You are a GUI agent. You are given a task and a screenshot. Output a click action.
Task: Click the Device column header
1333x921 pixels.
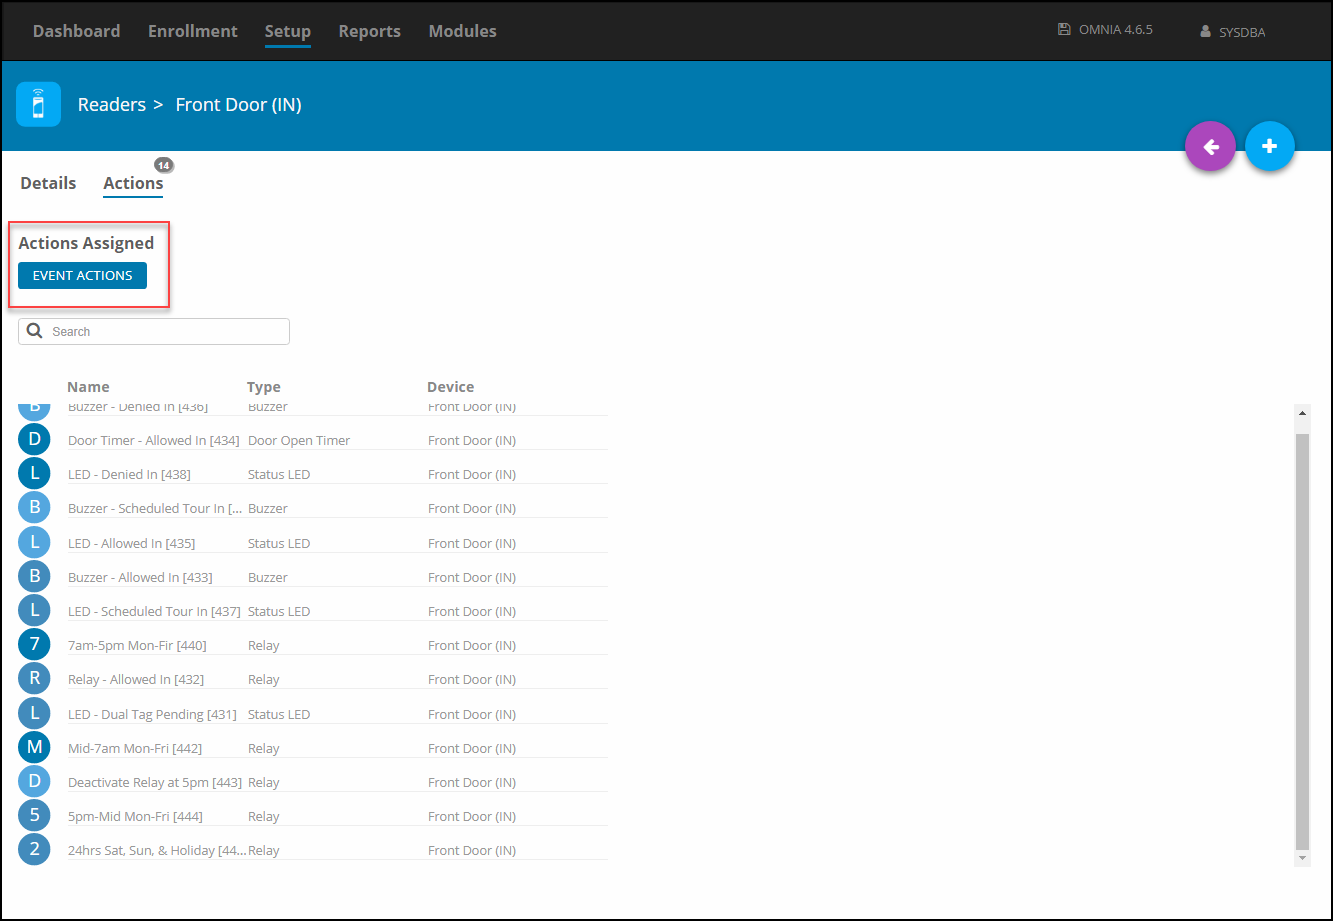pos(451,387)
